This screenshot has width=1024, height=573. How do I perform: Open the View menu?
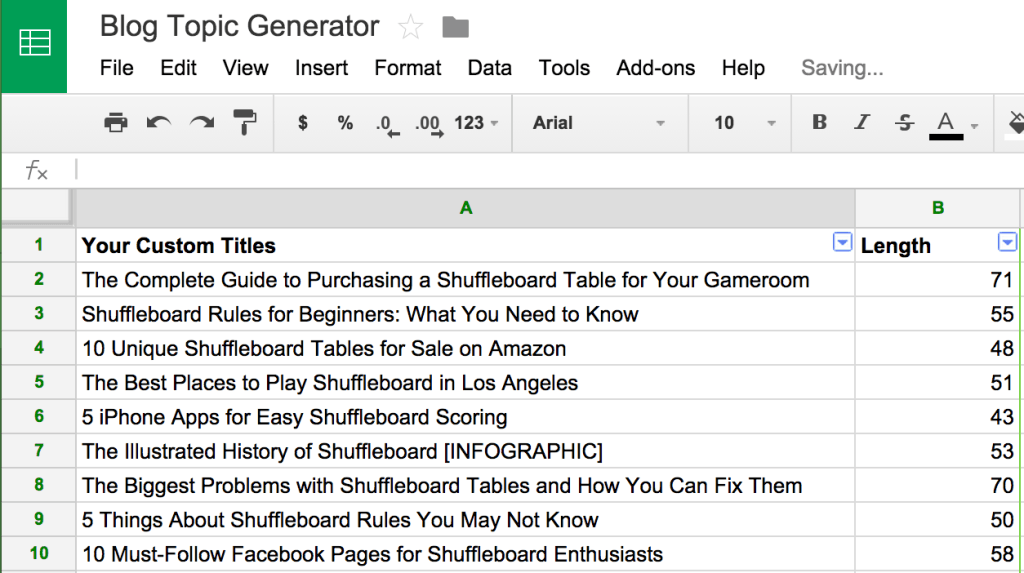click(x=245, y=68)
